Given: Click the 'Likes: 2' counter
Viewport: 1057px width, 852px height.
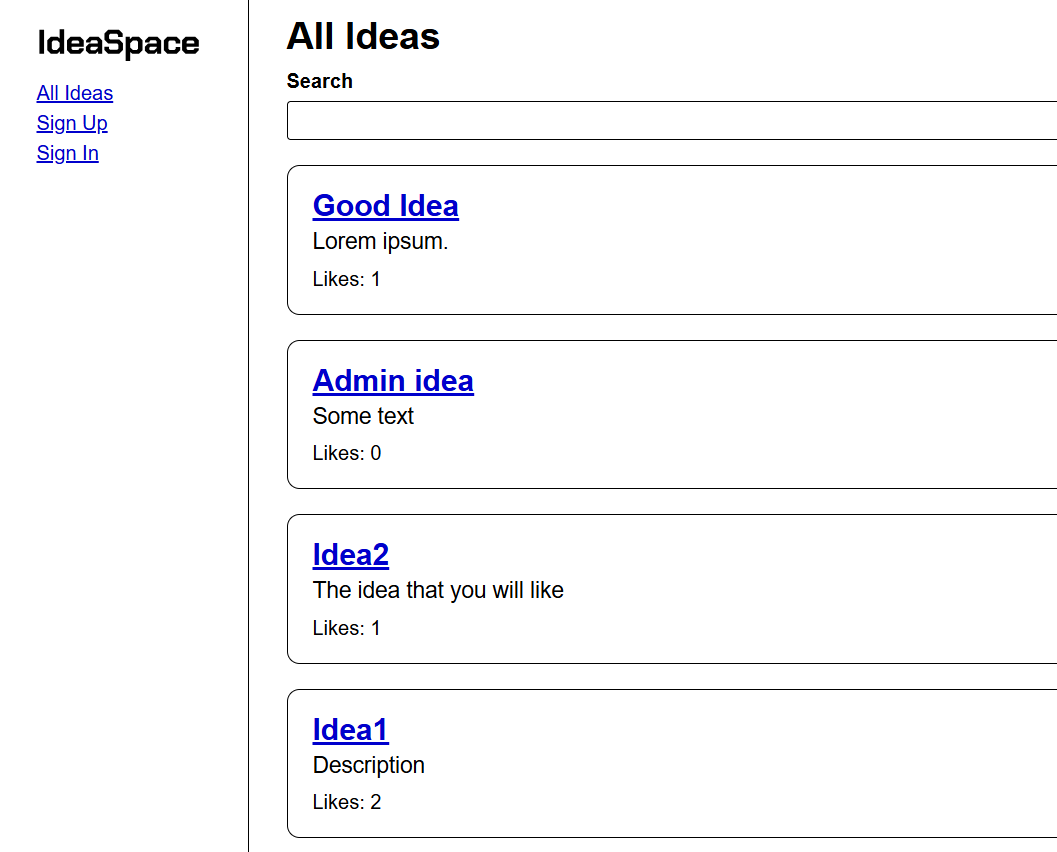Looking at the screenshot, I should (347, 802).
